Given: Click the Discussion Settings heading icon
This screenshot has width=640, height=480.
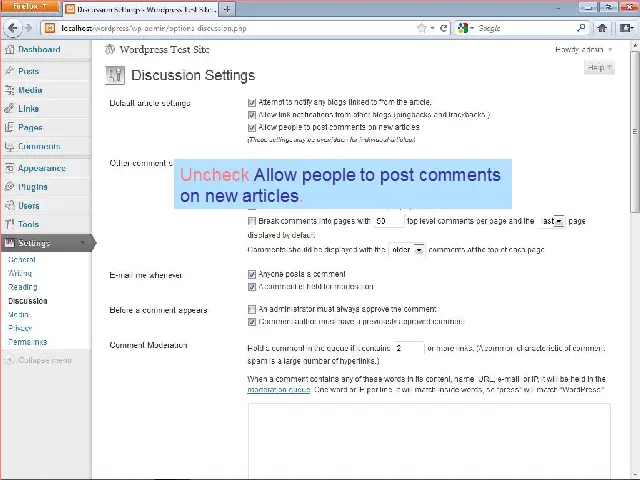Looking at the screenshot, I should tap(115, 75).
